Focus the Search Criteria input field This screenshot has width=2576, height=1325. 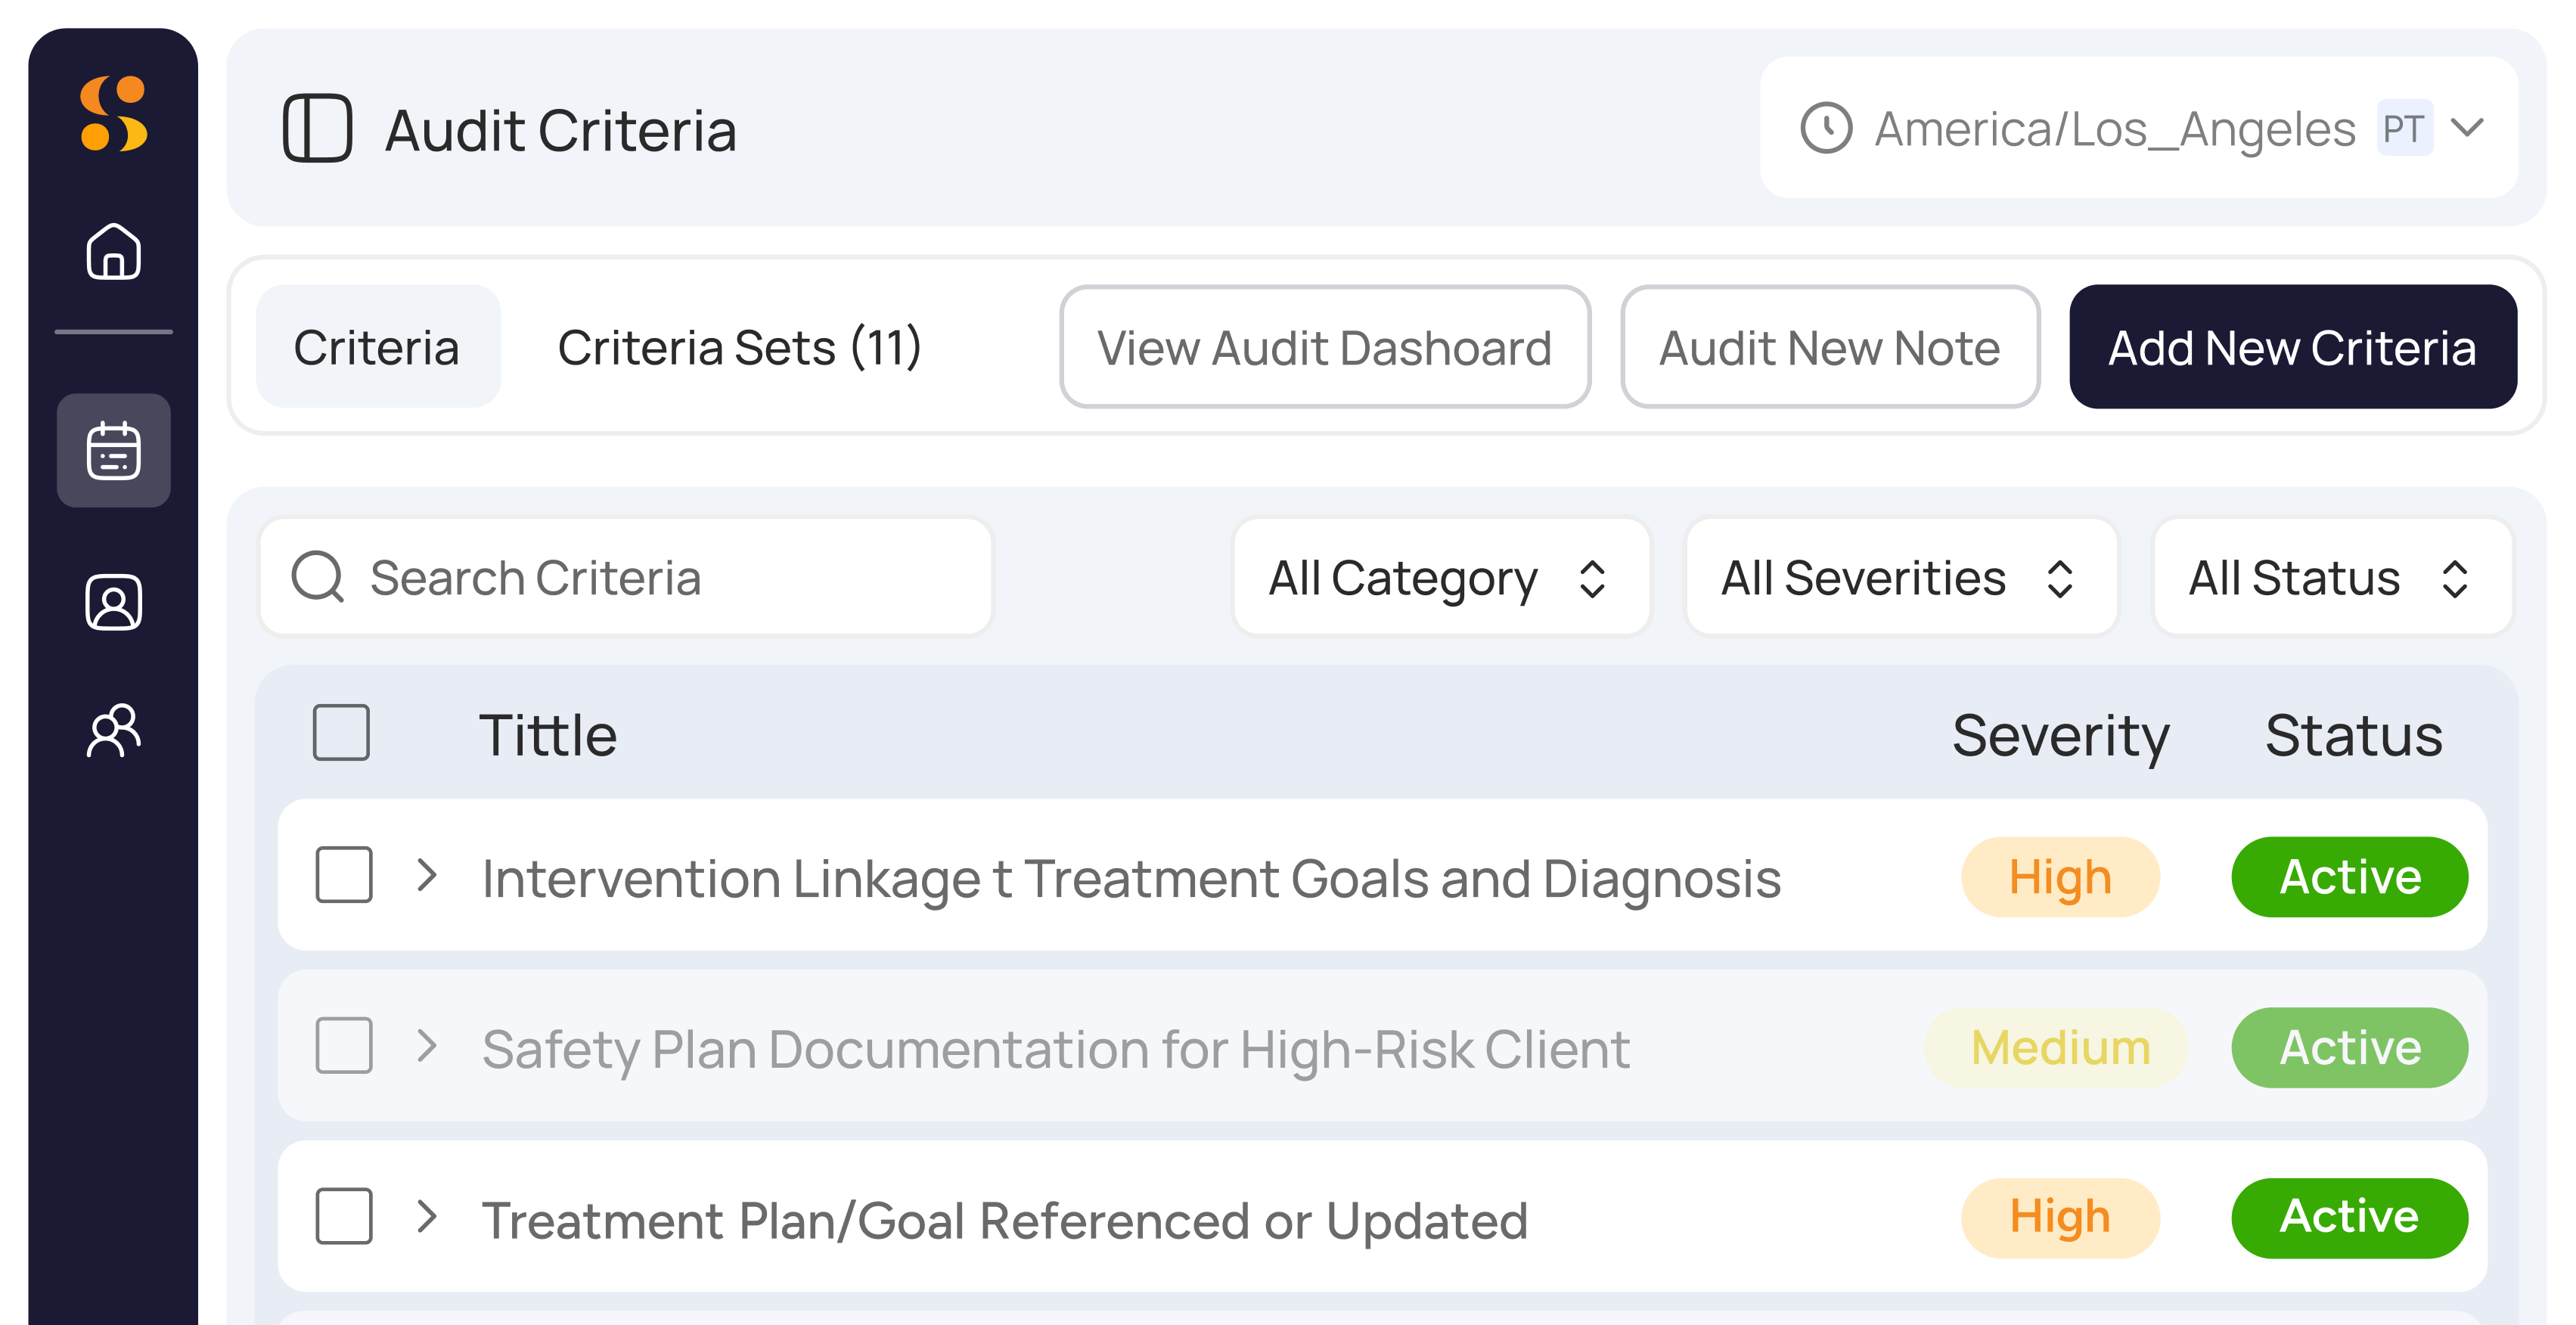[x=626, y=577]
